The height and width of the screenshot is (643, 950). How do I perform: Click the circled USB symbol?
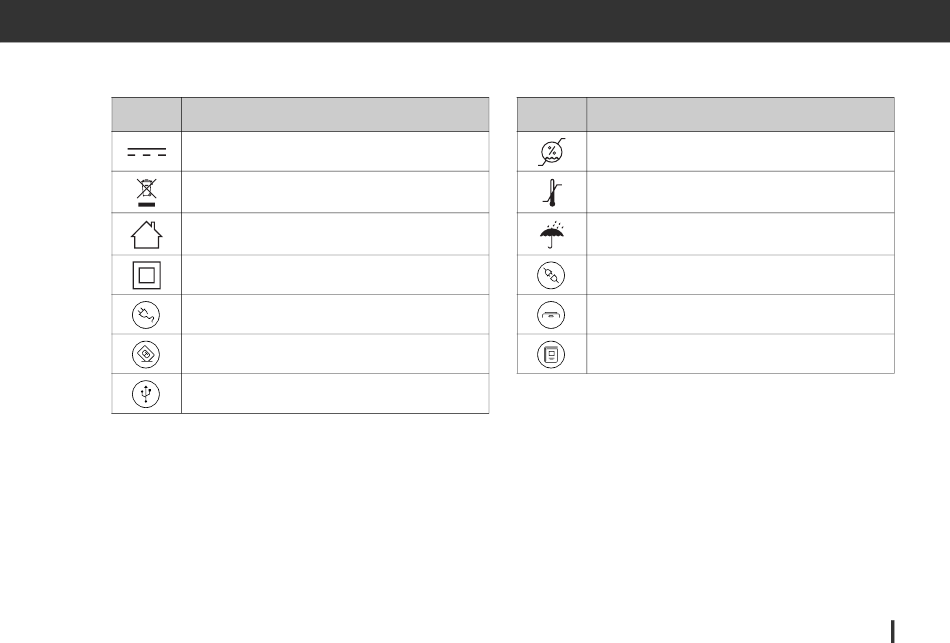[x=146, y=394]
